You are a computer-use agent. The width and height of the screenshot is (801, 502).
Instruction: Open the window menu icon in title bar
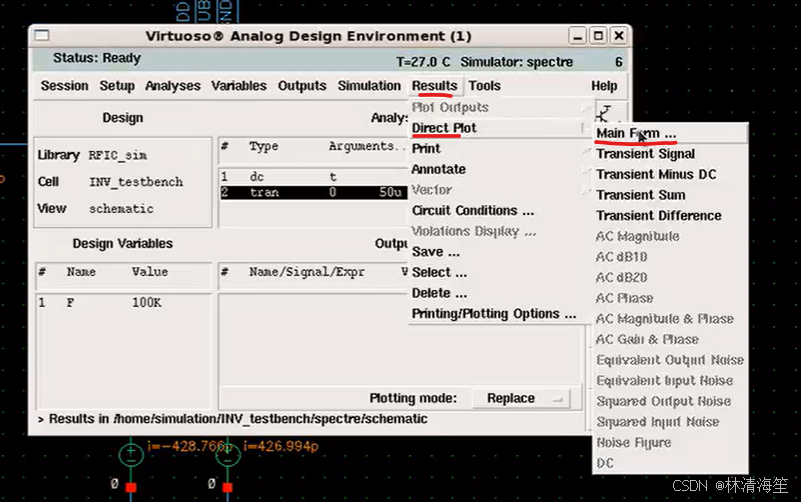[41, 35]
